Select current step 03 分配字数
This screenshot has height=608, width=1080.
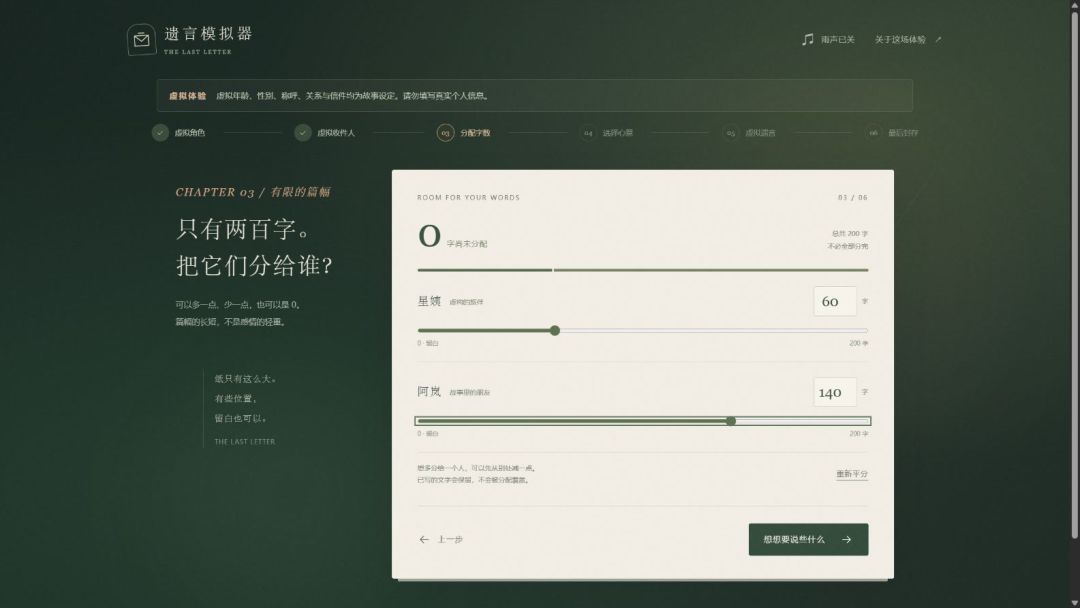tap(464, 133)
